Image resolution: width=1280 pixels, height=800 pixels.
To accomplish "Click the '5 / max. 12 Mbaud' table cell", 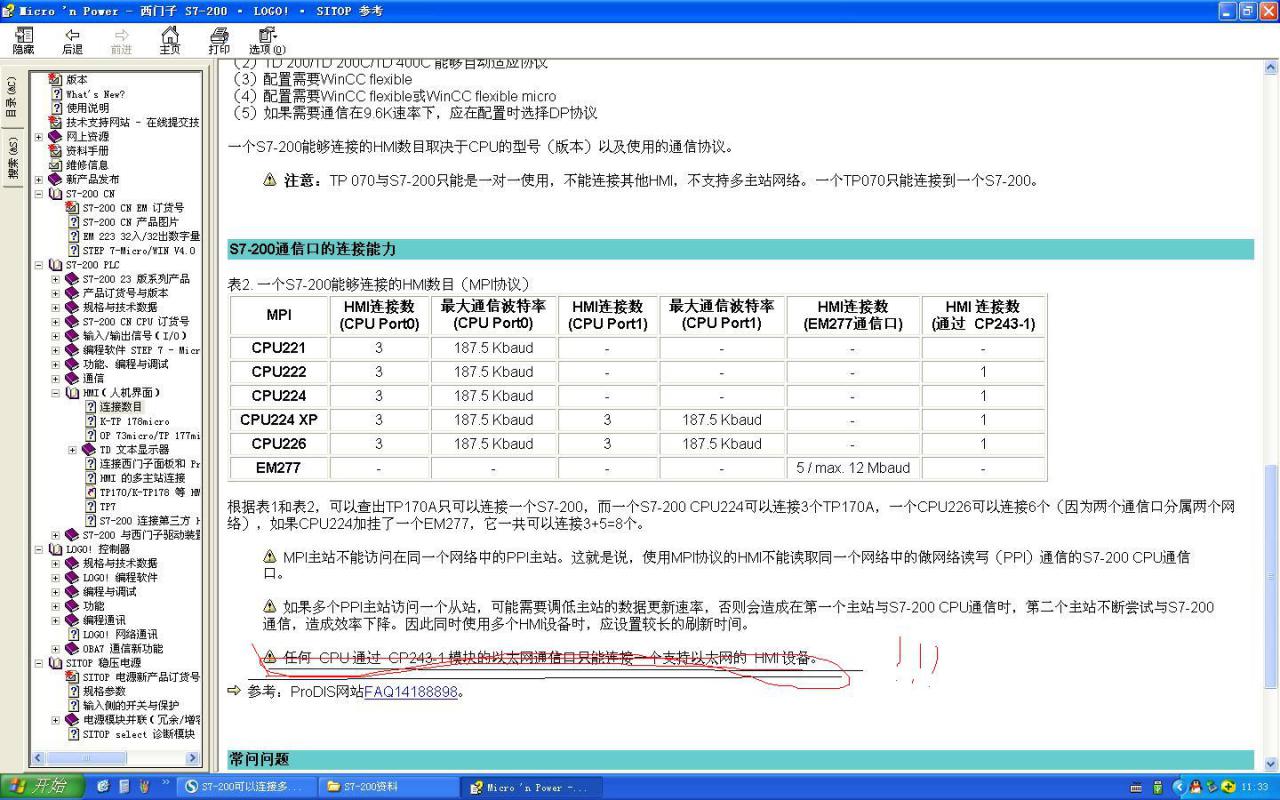I will coord(853,468).
